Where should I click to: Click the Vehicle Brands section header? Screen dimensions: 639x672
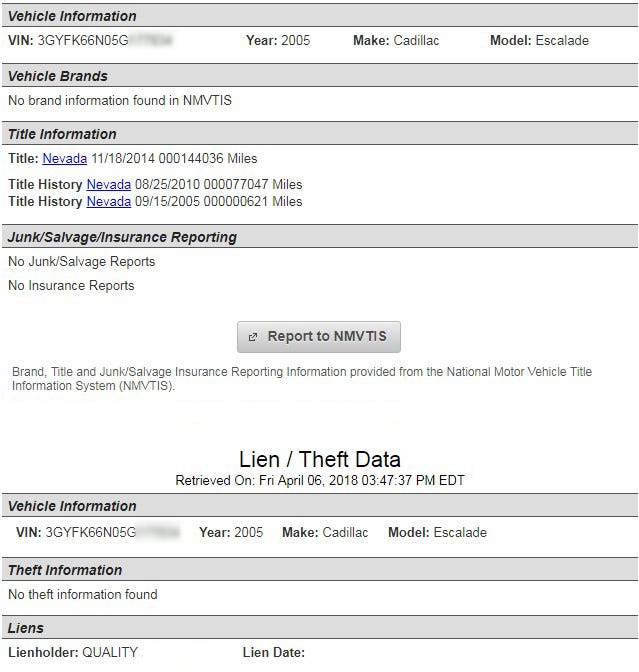point(320,76)
